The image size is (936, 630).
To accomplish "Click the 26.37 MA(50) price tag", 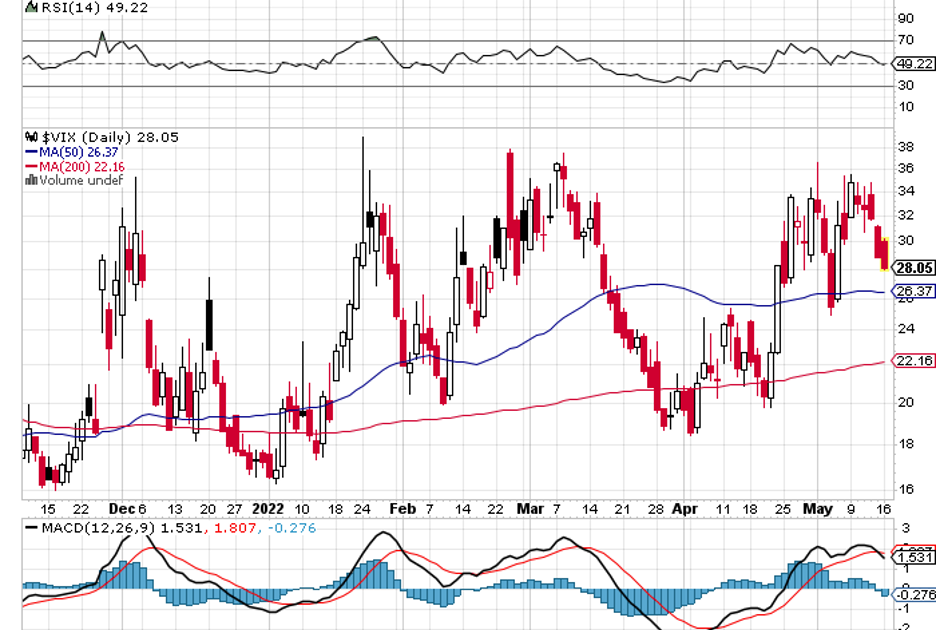I will click(x=914, y=291).
